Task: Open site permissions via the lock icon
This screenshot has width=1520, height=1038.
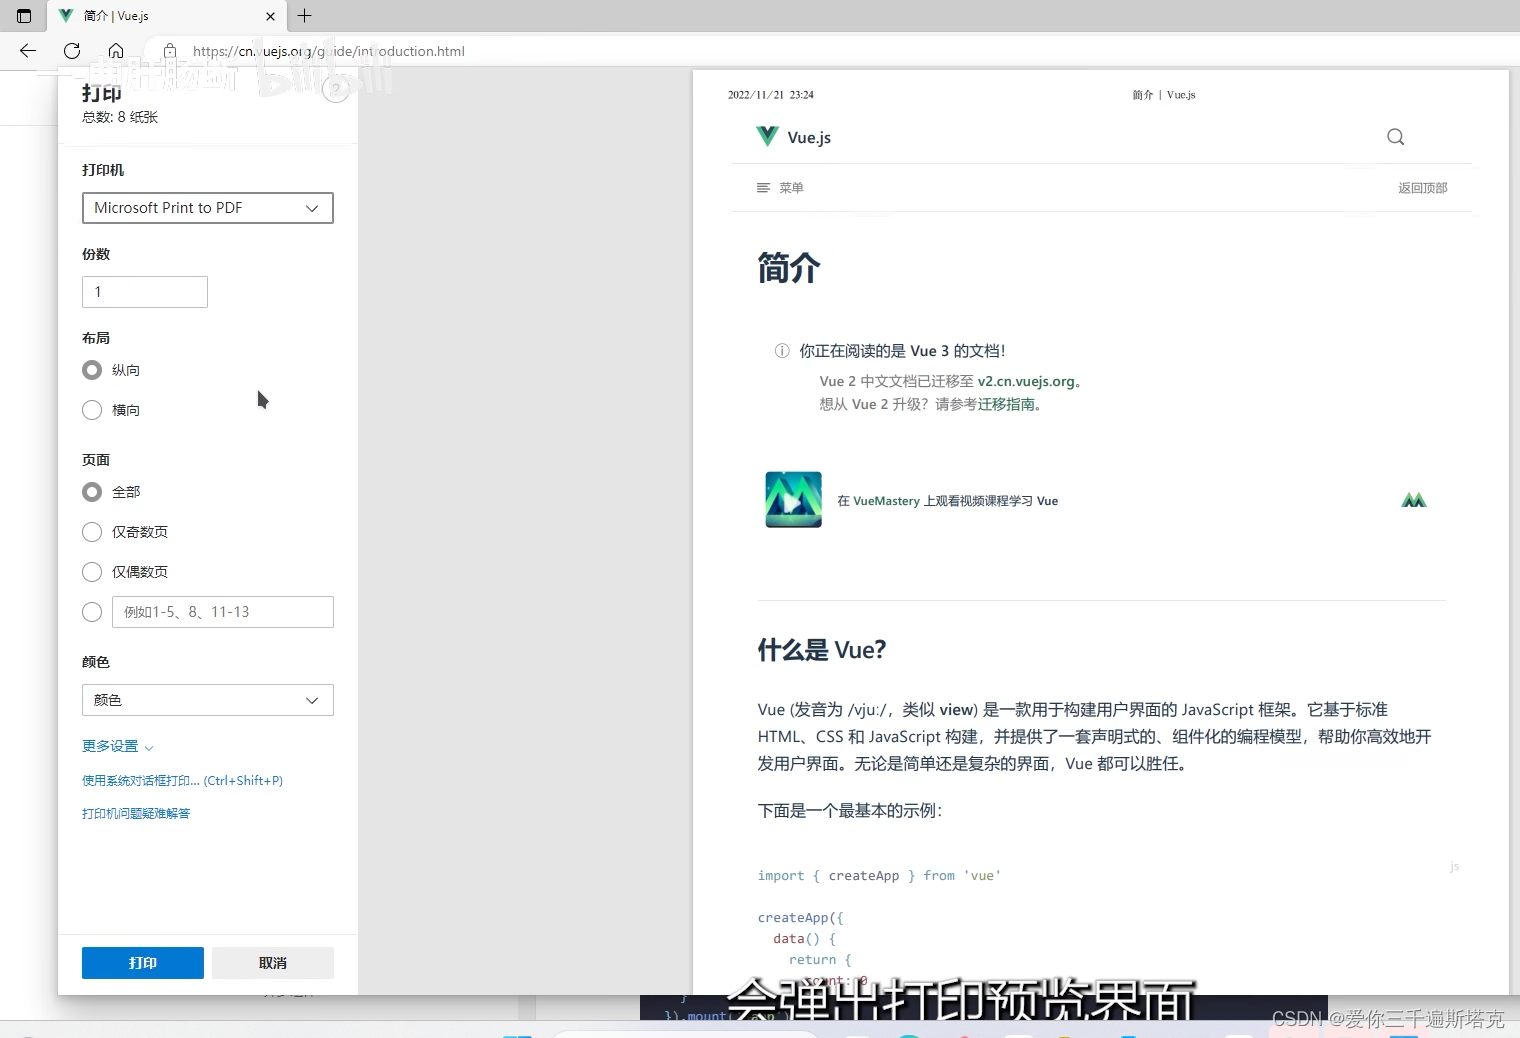Action: (170, 51)
